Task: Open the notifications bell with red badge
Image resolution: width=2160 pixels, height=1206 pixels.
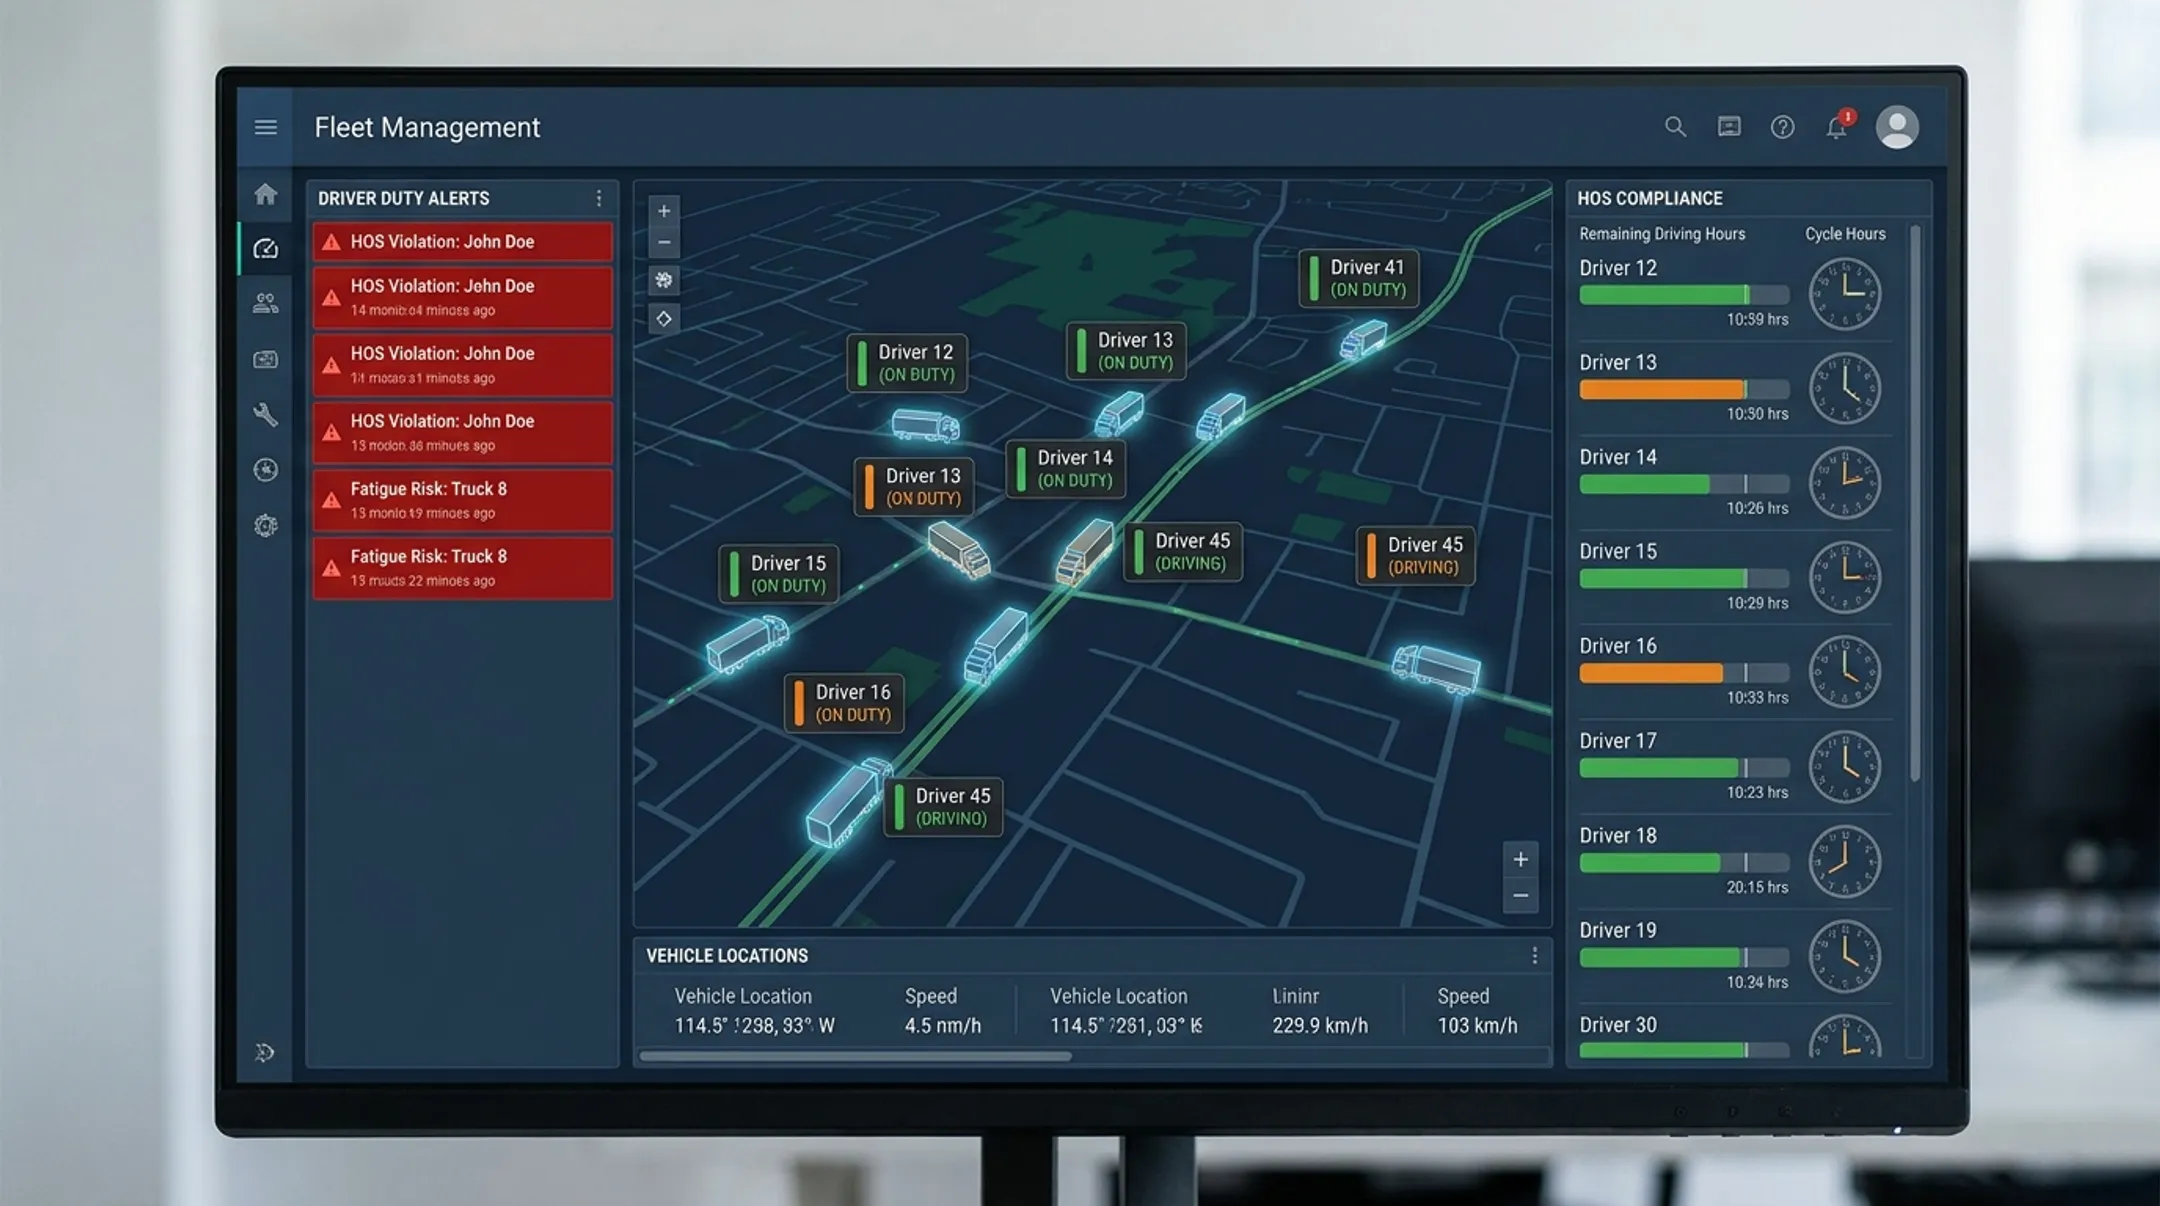Action: point(1837,127)
